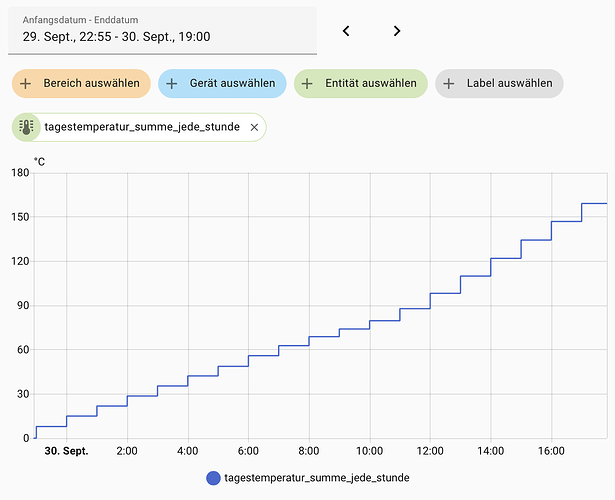Click the 120 y-axis value
Screen dimensions: 615x500
[x=20, y=261]
